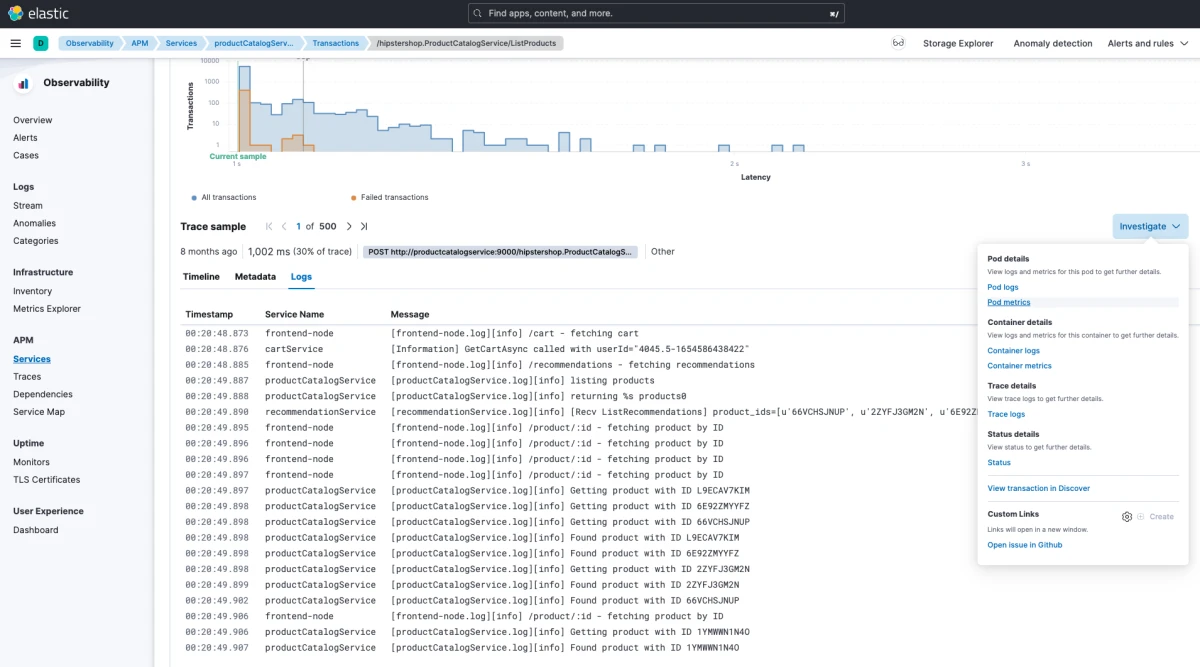
Task: Click APM breadcrumb
Action: coord(140,43)
